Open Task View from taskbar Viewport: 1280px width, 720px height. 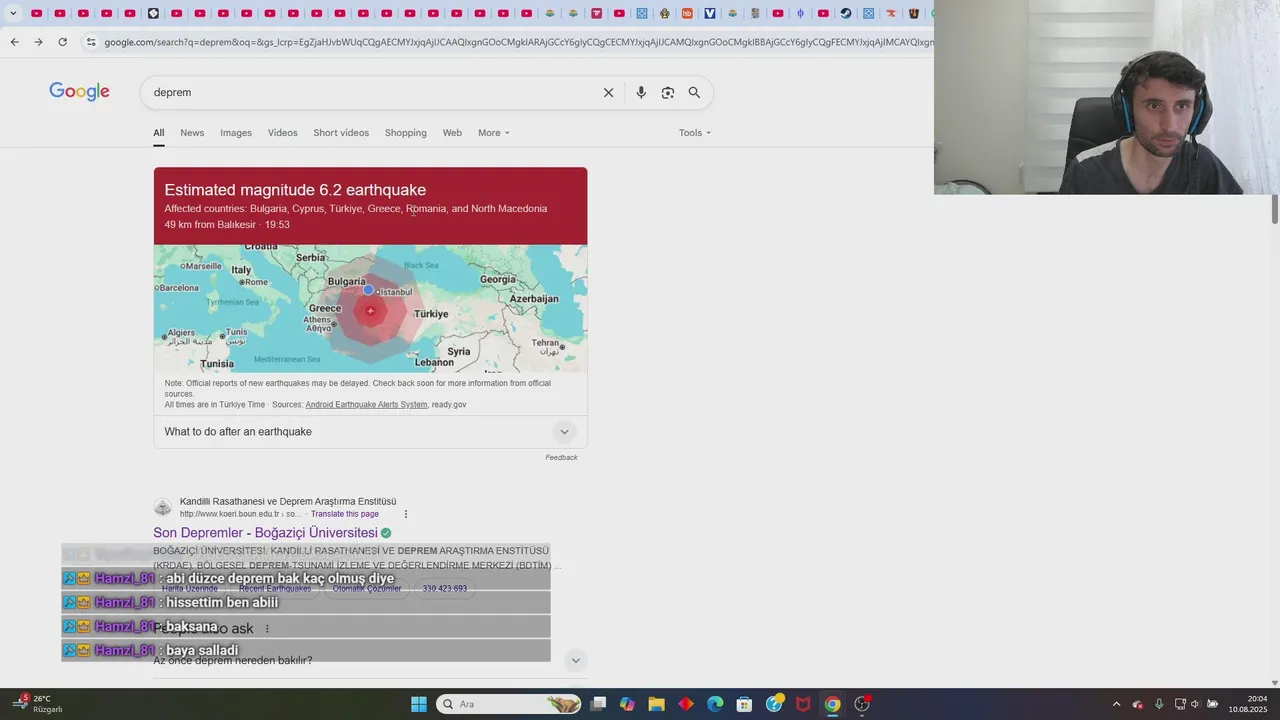[598, 704]
